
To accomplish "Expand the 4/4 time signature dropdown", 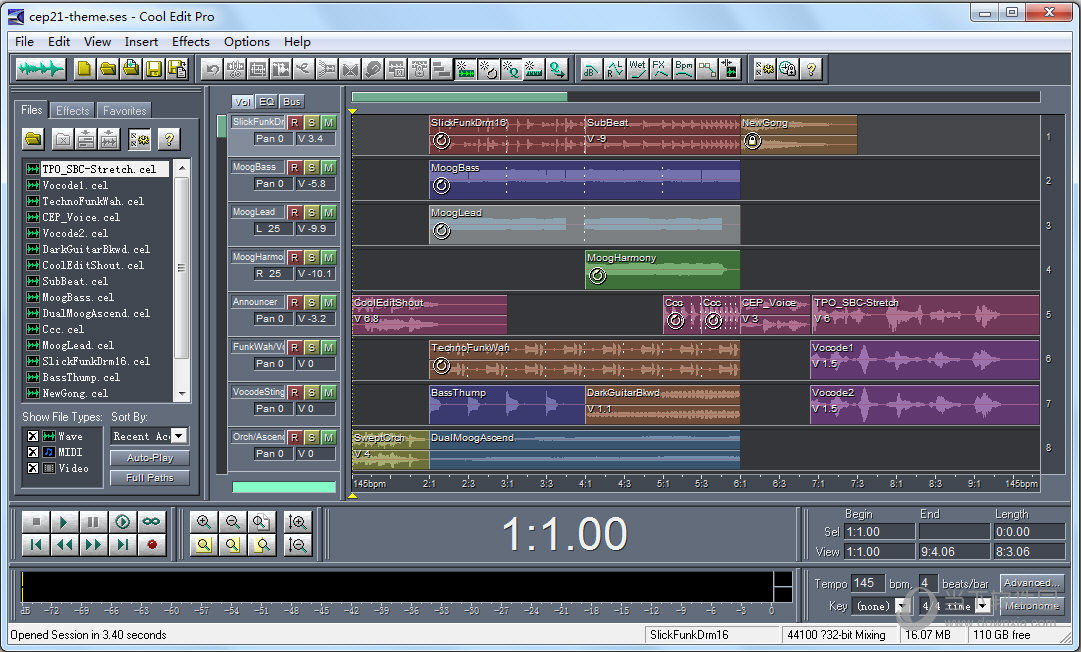I will click(982, 606).
